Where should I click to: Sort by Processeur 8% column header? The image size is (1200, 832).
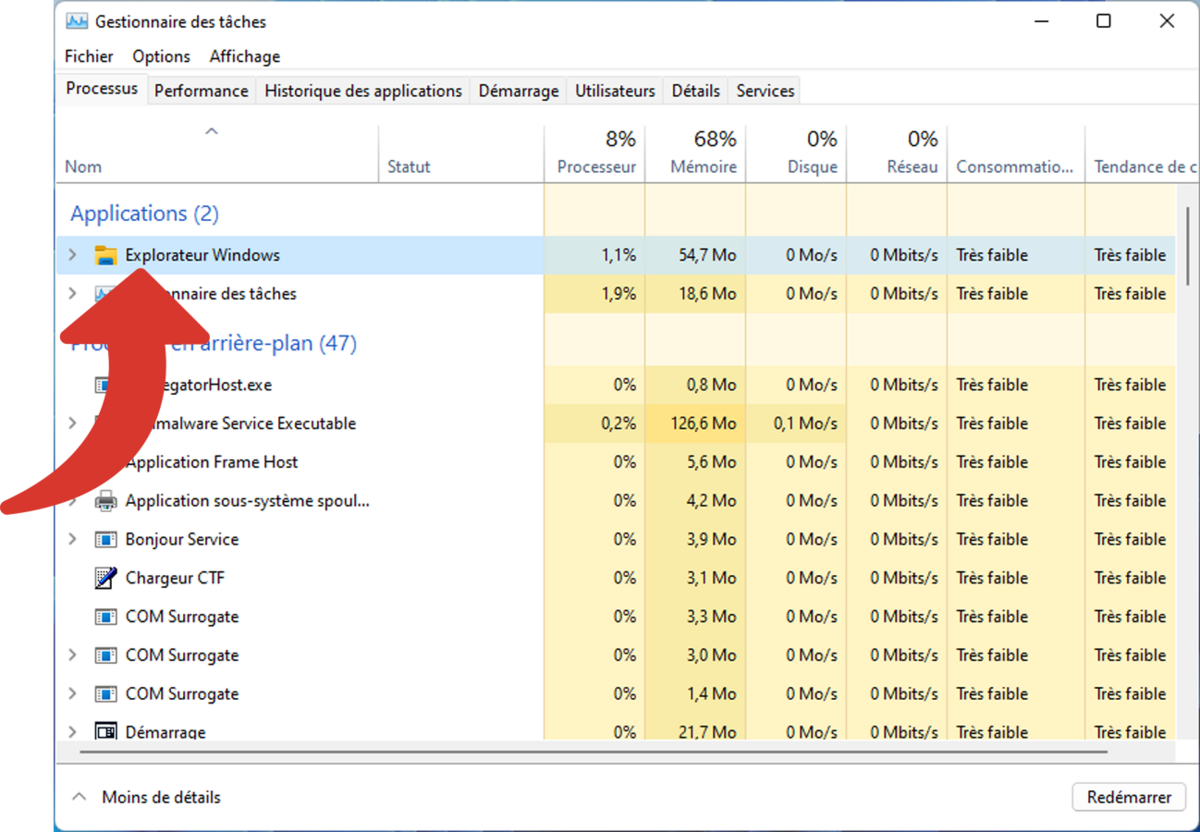595,153
